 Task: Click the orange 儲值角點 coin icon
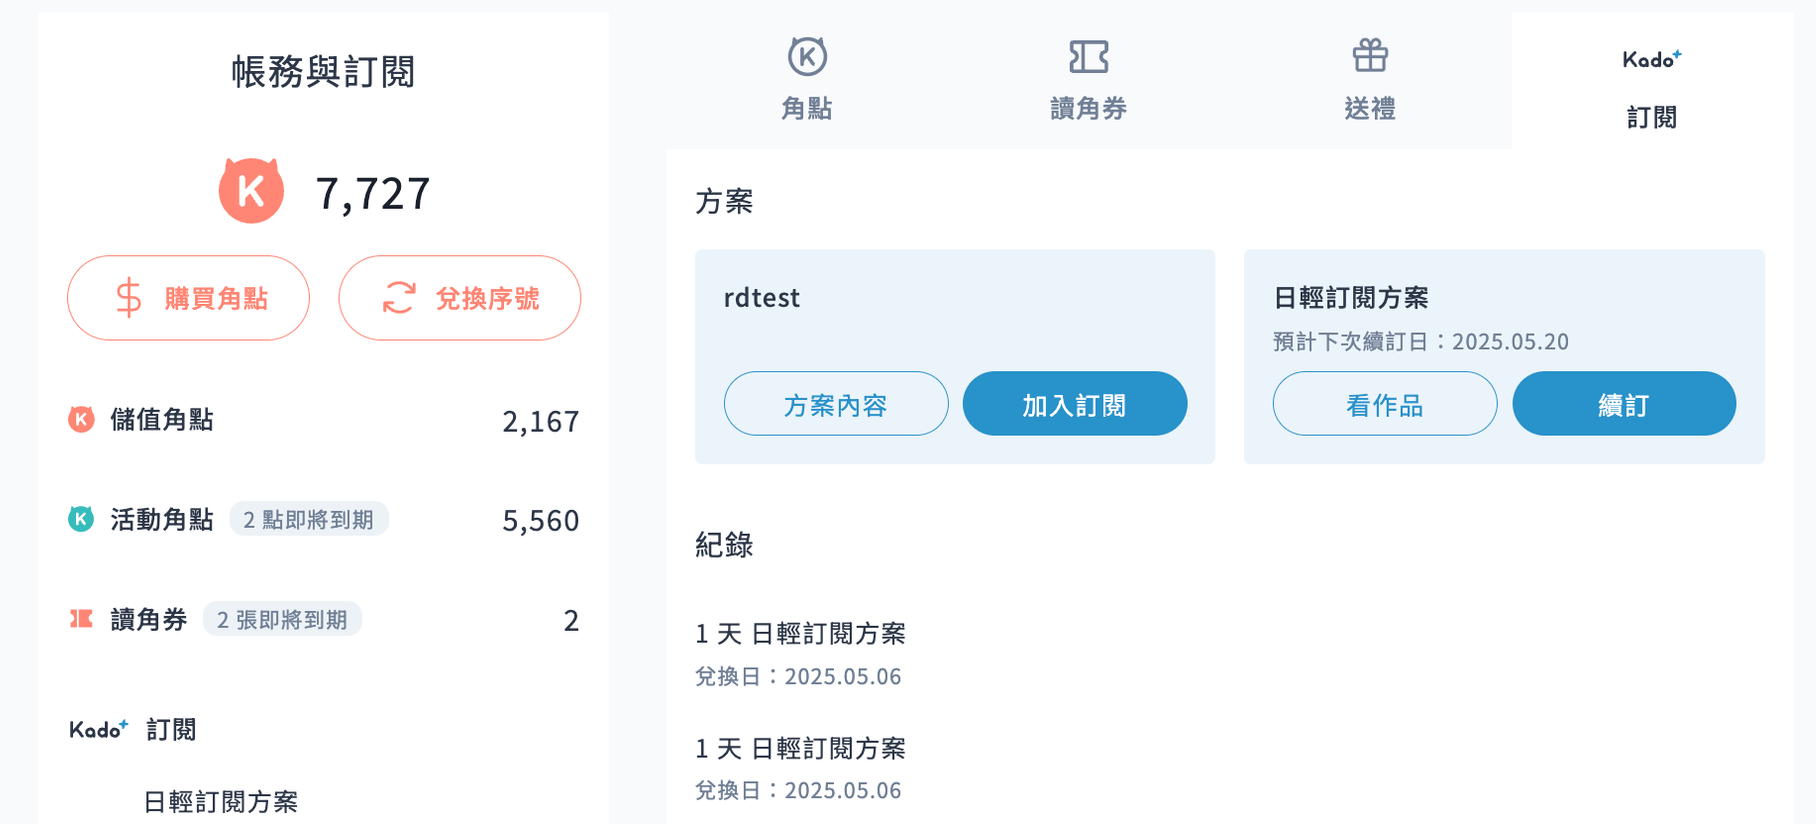[x=81, y=419]
